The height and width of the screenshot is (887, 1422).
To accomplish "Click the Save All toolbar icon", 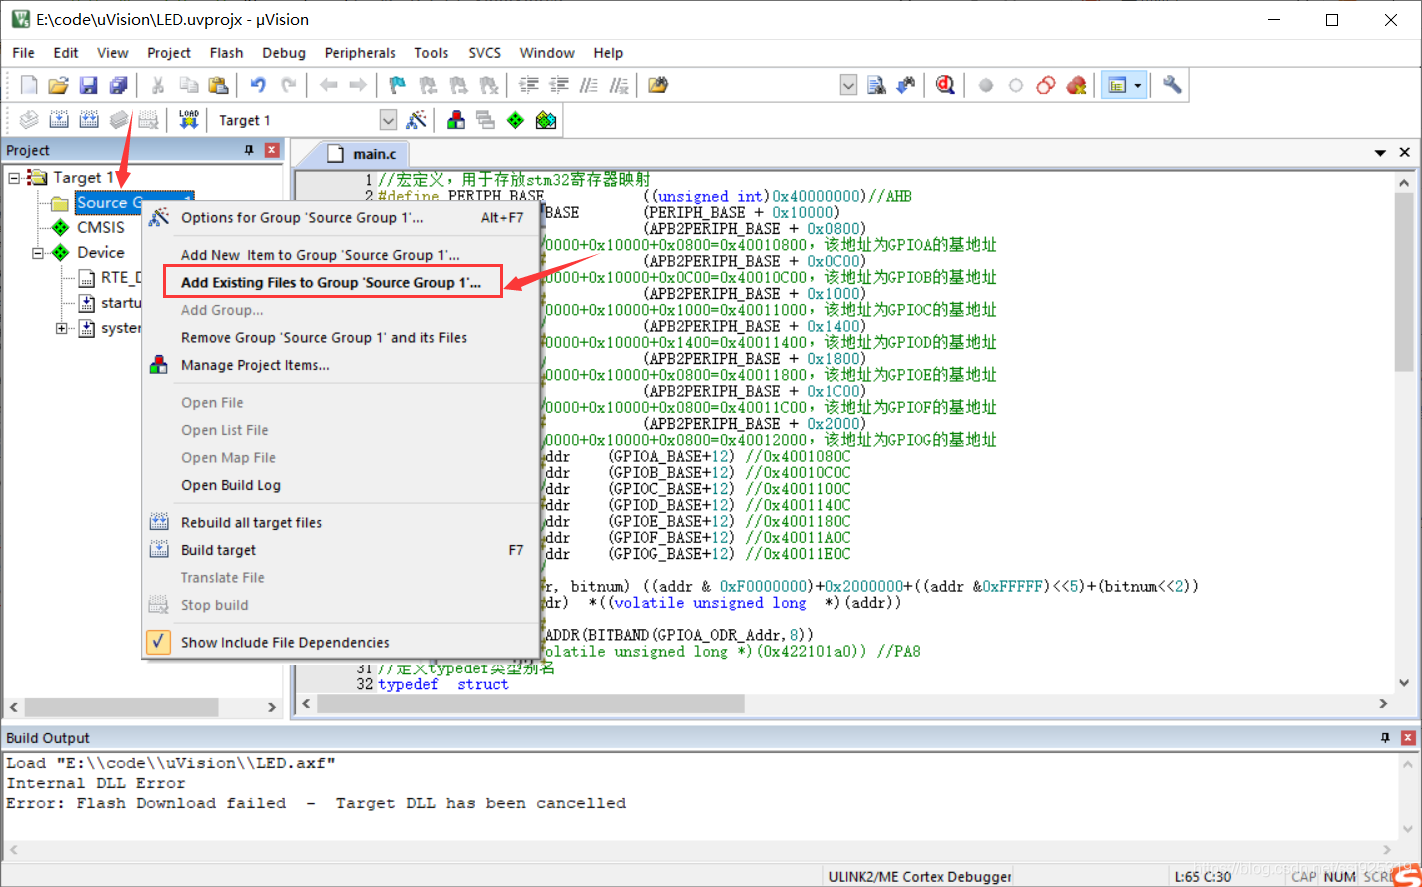I will pos(118,85).
